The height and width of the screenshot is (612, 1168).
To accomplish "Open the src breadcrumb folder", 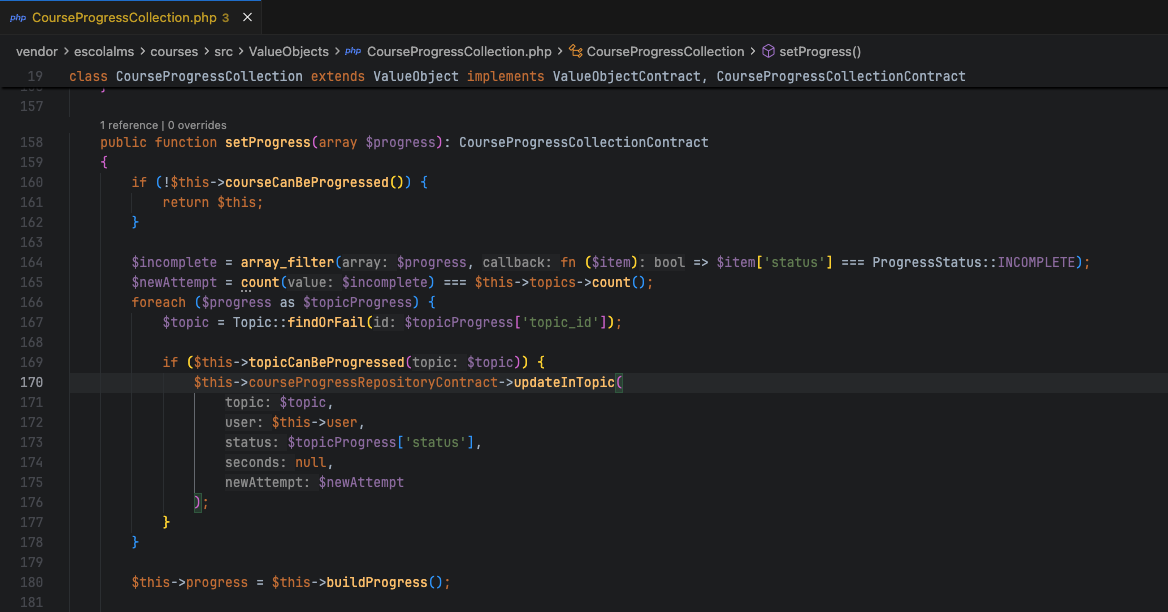I will 224,51.
